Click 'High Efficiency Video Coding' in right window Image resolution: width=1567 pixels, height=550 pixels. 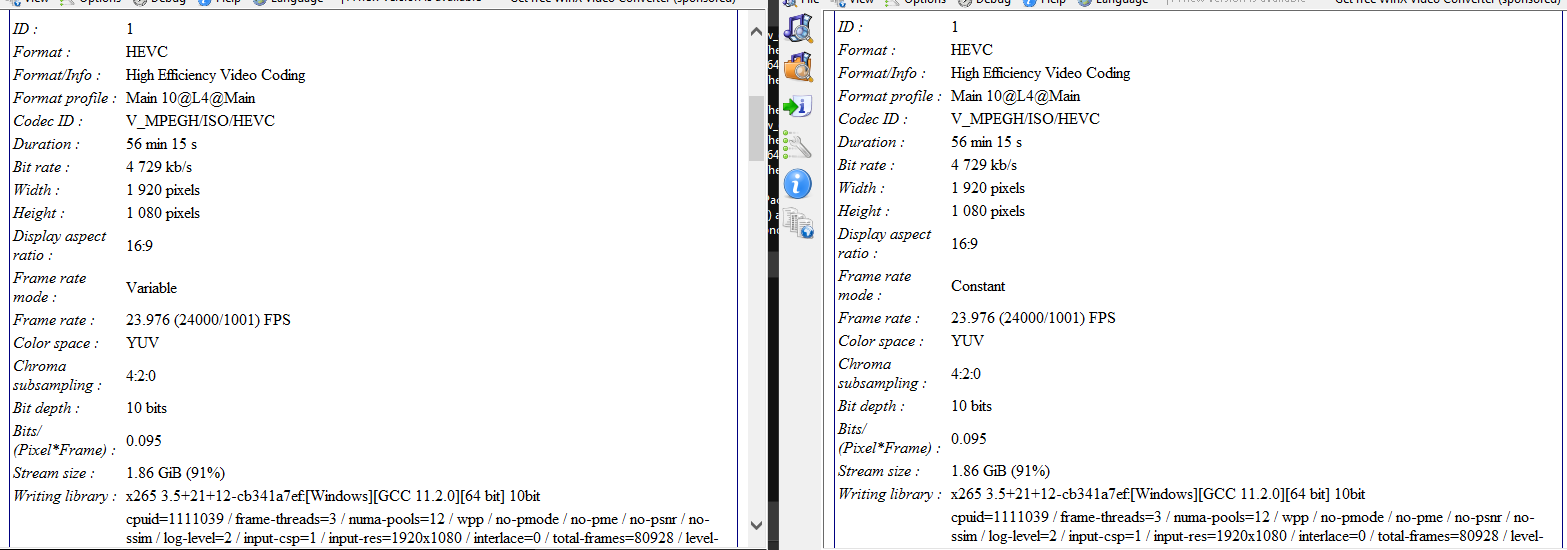[1040, 73]
